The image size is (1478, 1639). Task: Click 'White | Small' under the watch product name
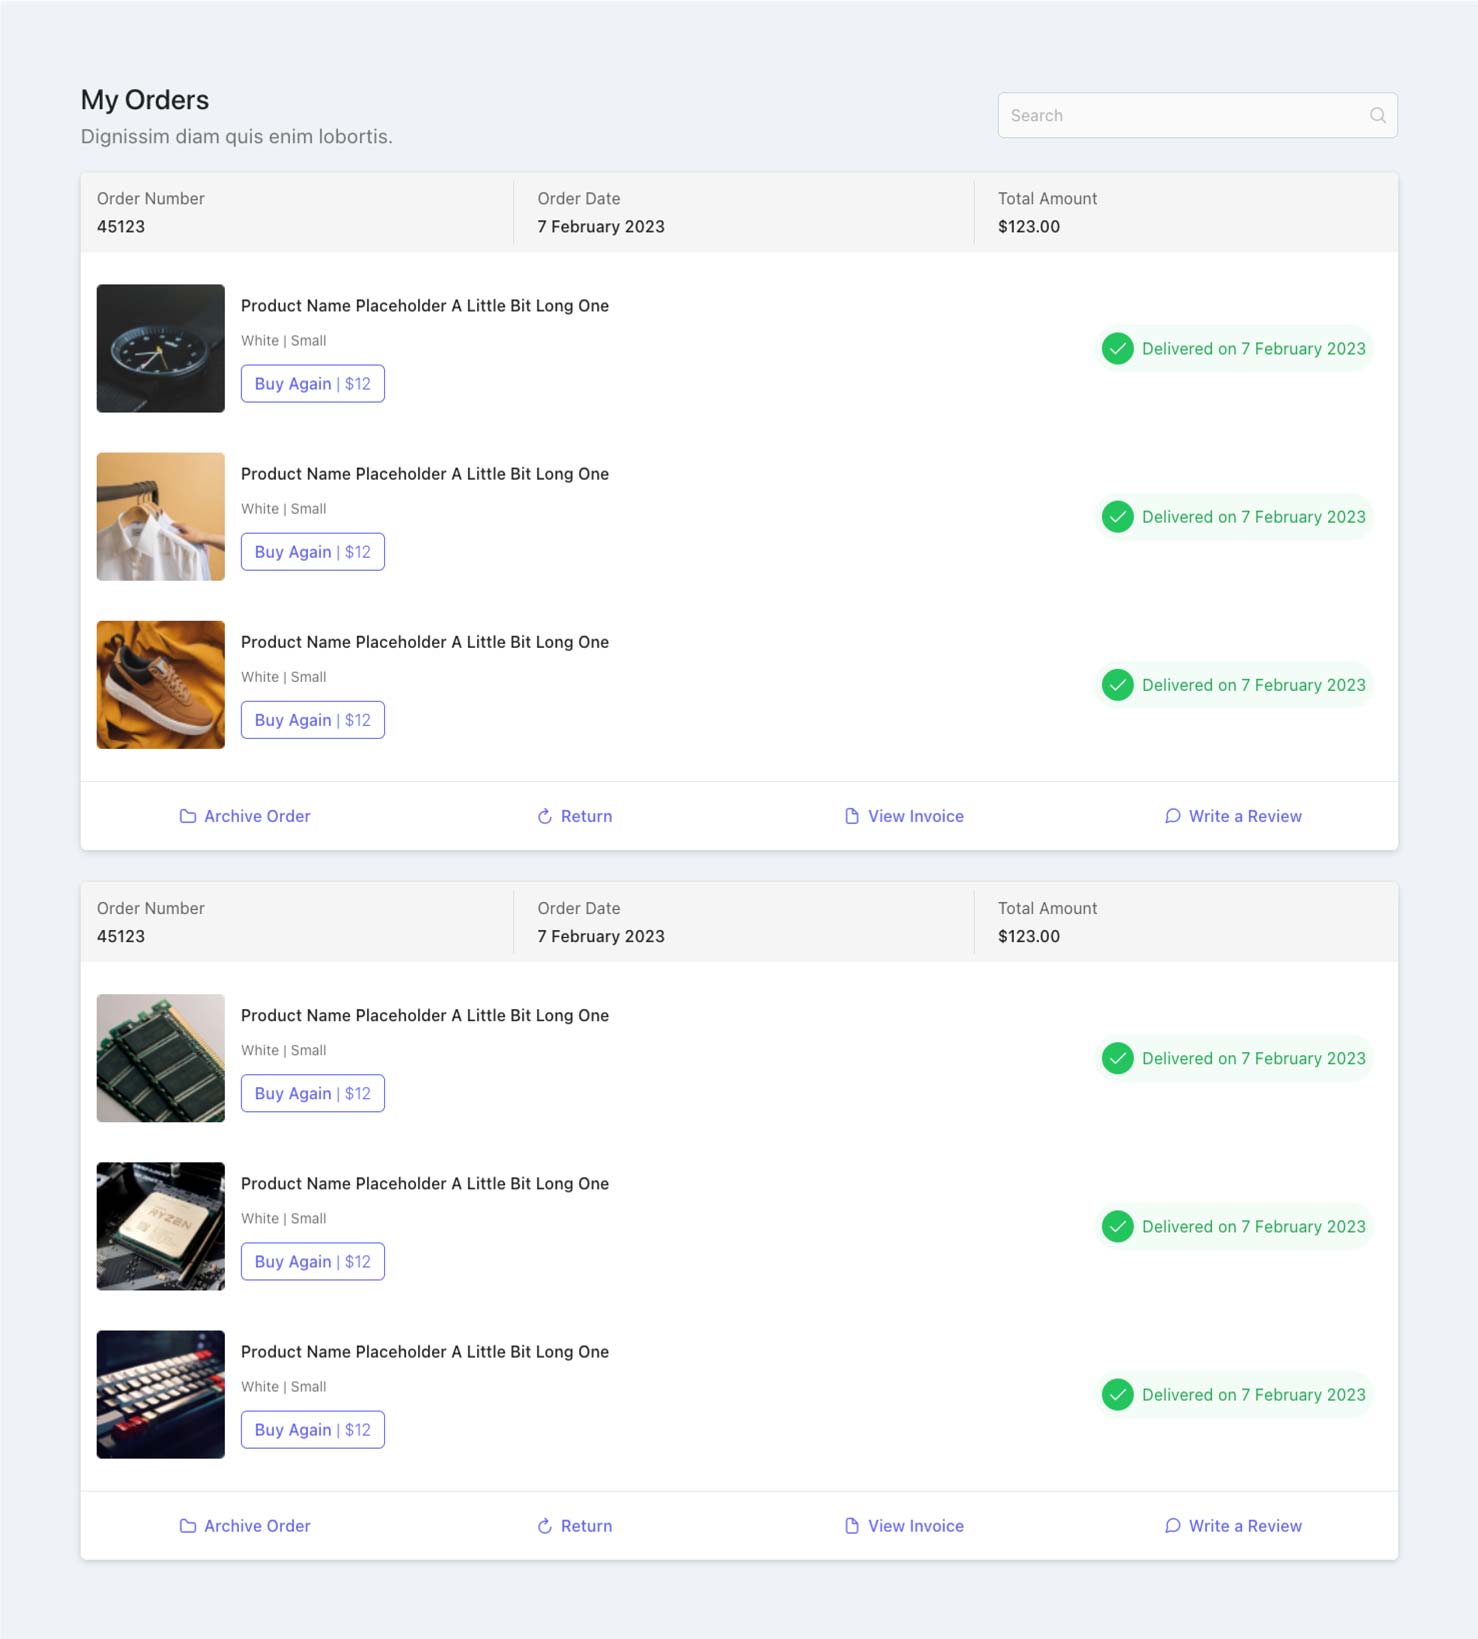point(284,341)
